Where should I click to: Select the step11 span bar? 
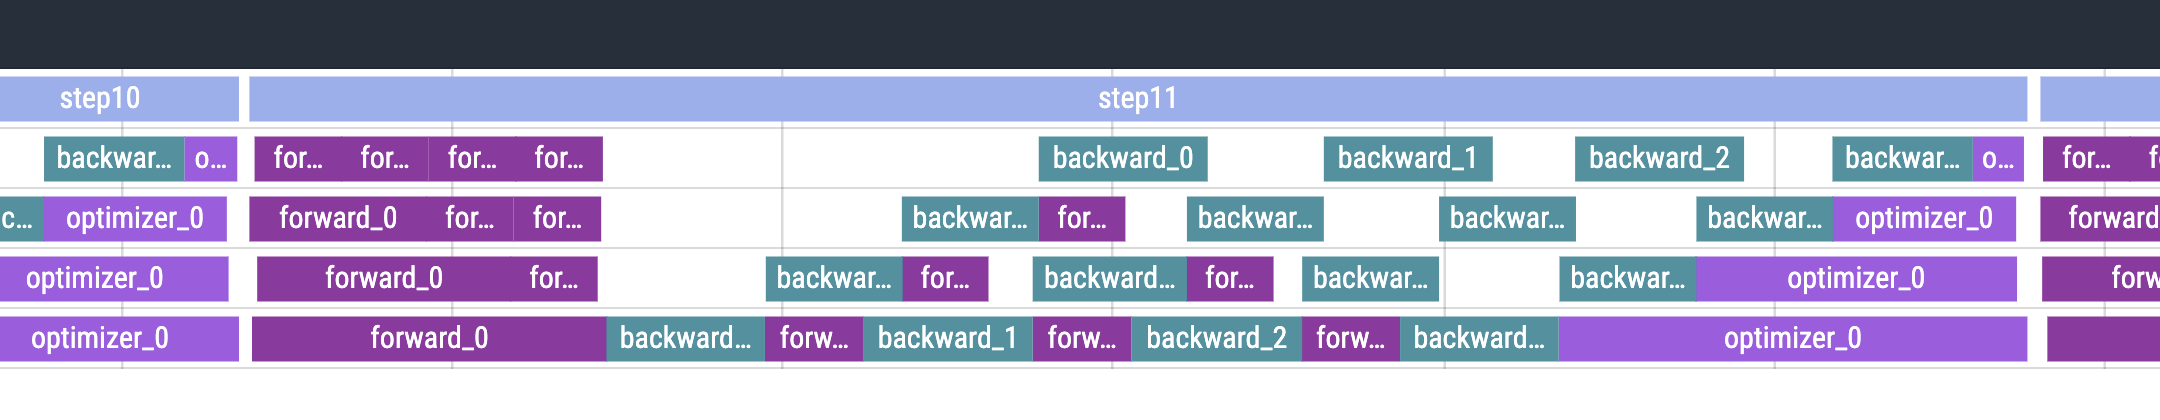pos(1138,99)
